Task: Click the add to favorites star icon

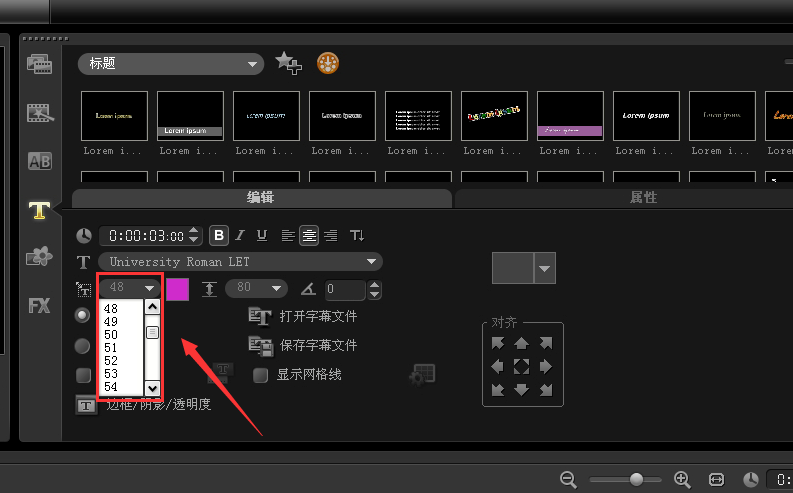Action: 288,63
